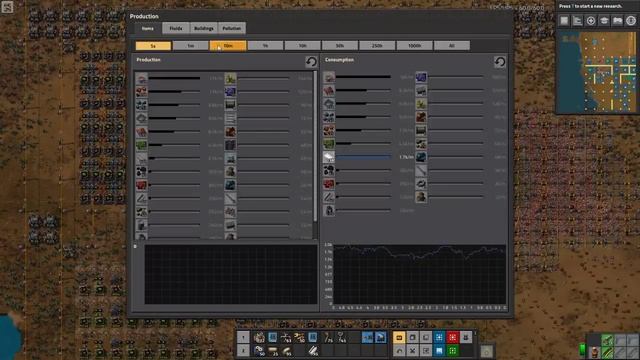Screen dimensions: 640x360
Task: Click the character armor slot icon
Action: (594, 352)
